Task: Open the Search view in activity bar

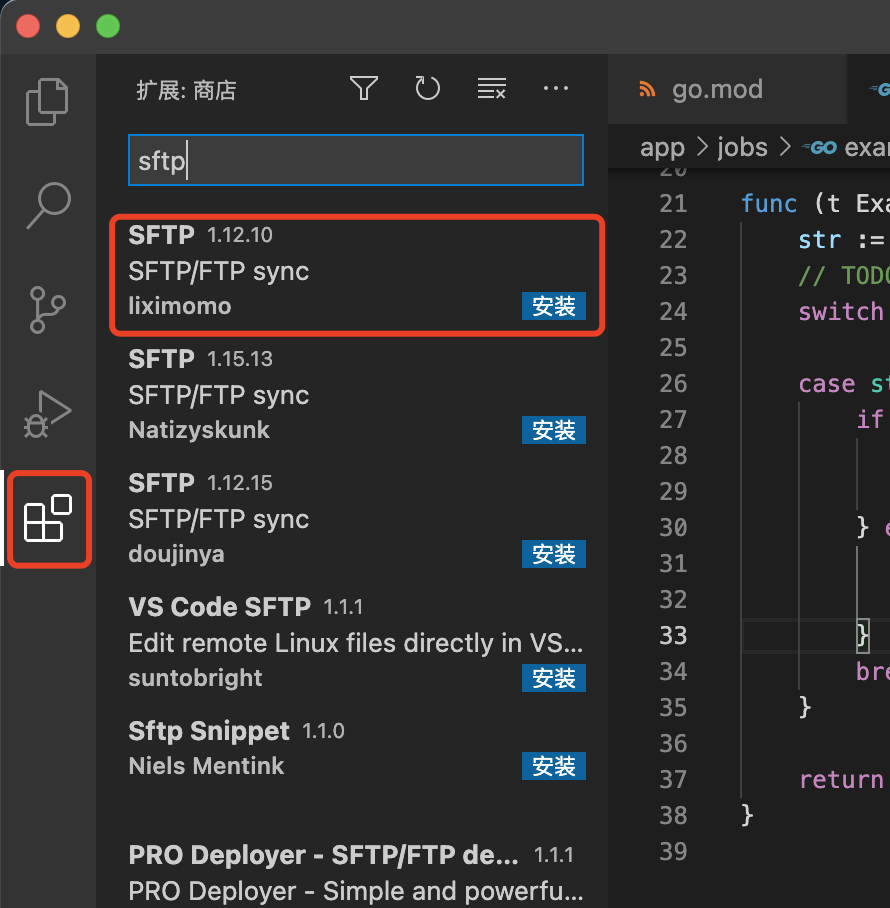Action: coord(49,206)
